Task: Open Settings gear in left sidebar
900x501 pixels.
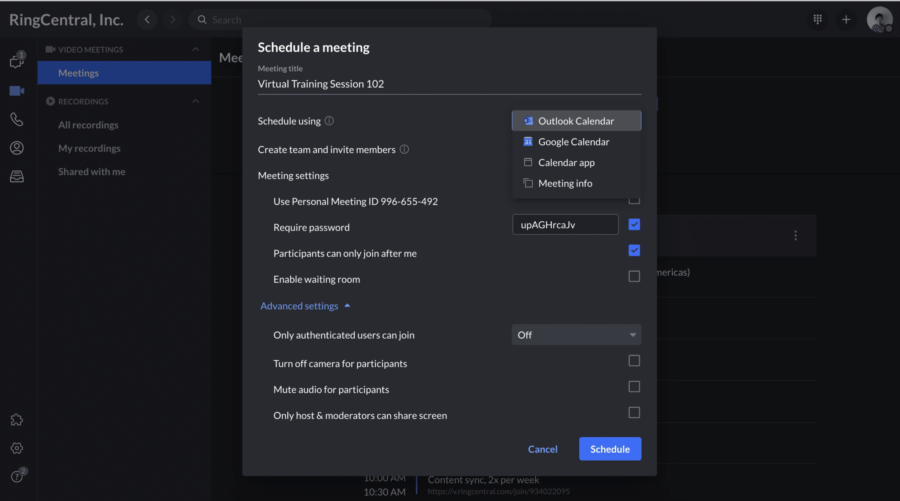Action: (16, 448)
